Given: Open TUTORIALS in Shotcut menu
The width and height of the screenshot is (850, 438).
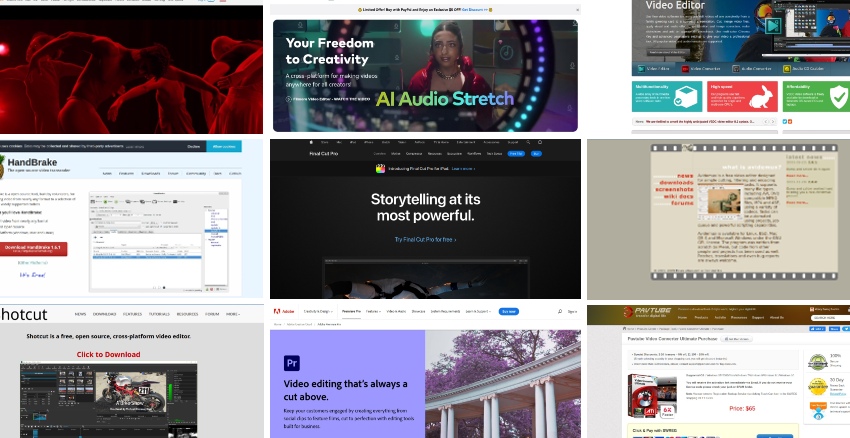Looking at the screenshot, I should coord(159,314).
